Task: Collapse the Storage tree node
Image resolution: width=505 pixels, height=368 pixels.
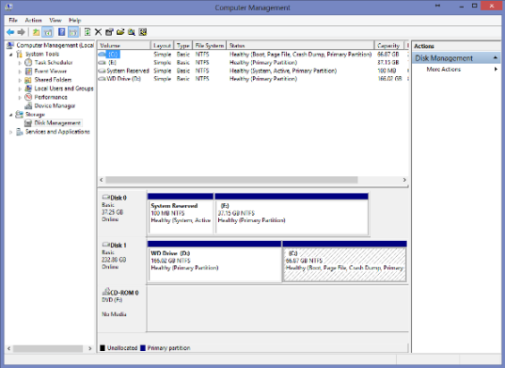Action: click(11, 115)
